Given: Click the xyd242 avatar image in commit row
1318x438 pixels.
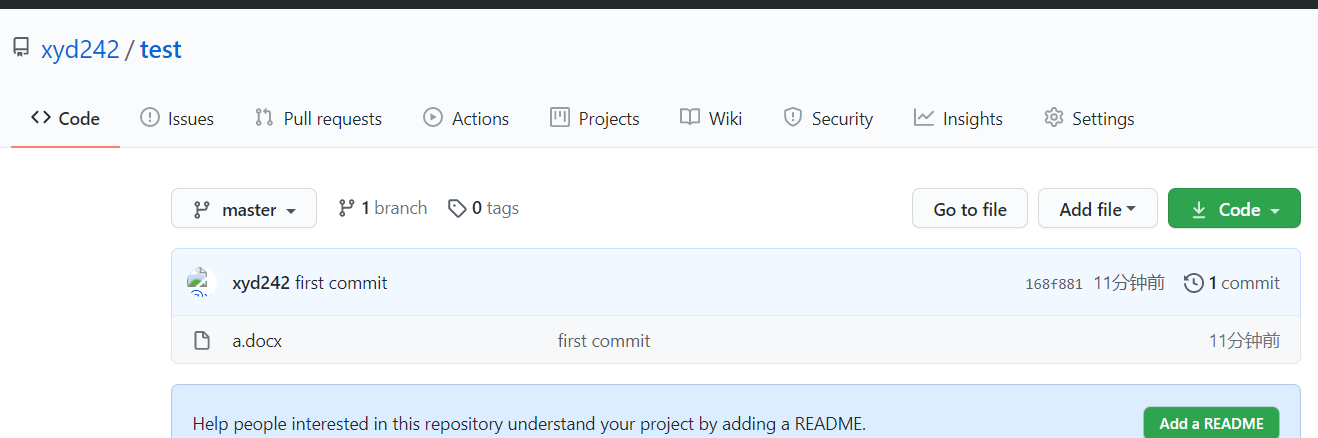Looking at the screenshot, I should [201, 283].
